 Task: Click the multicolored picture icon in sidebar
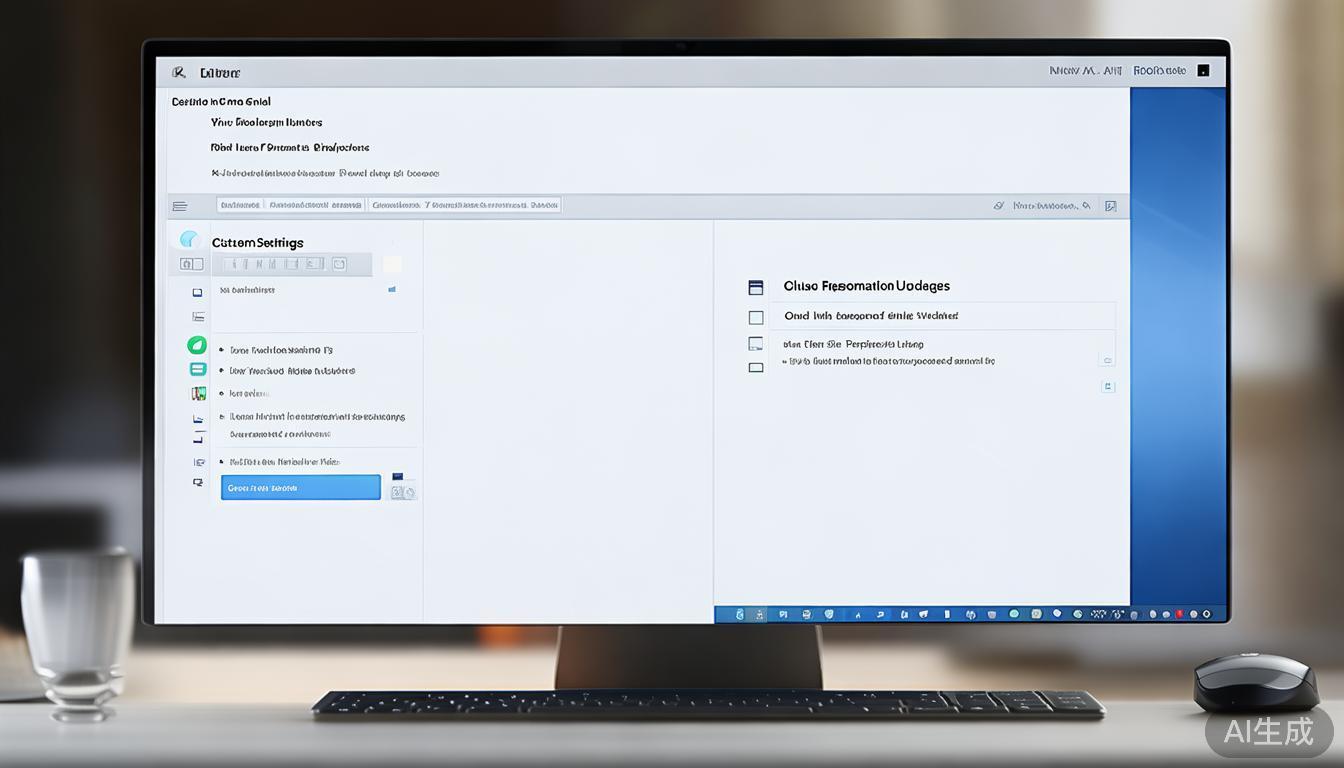198,393
